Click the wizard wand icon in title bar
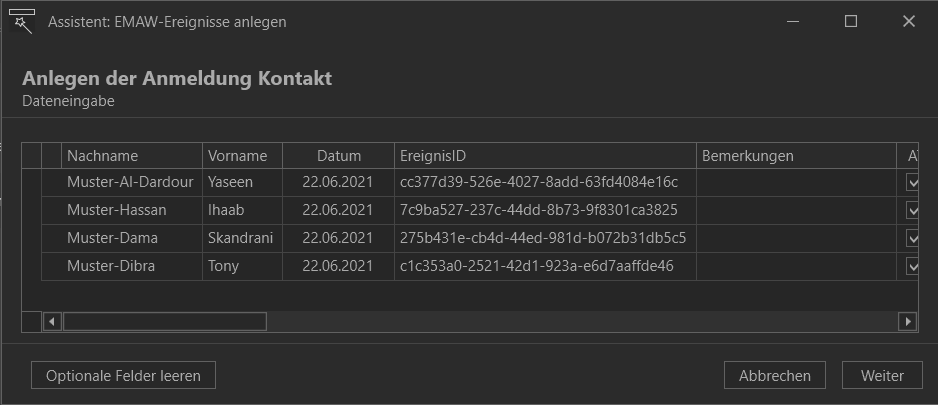Image resolution: width=938 pixels, height=405 pixels. pyautogui.click(x=22, y=21)
